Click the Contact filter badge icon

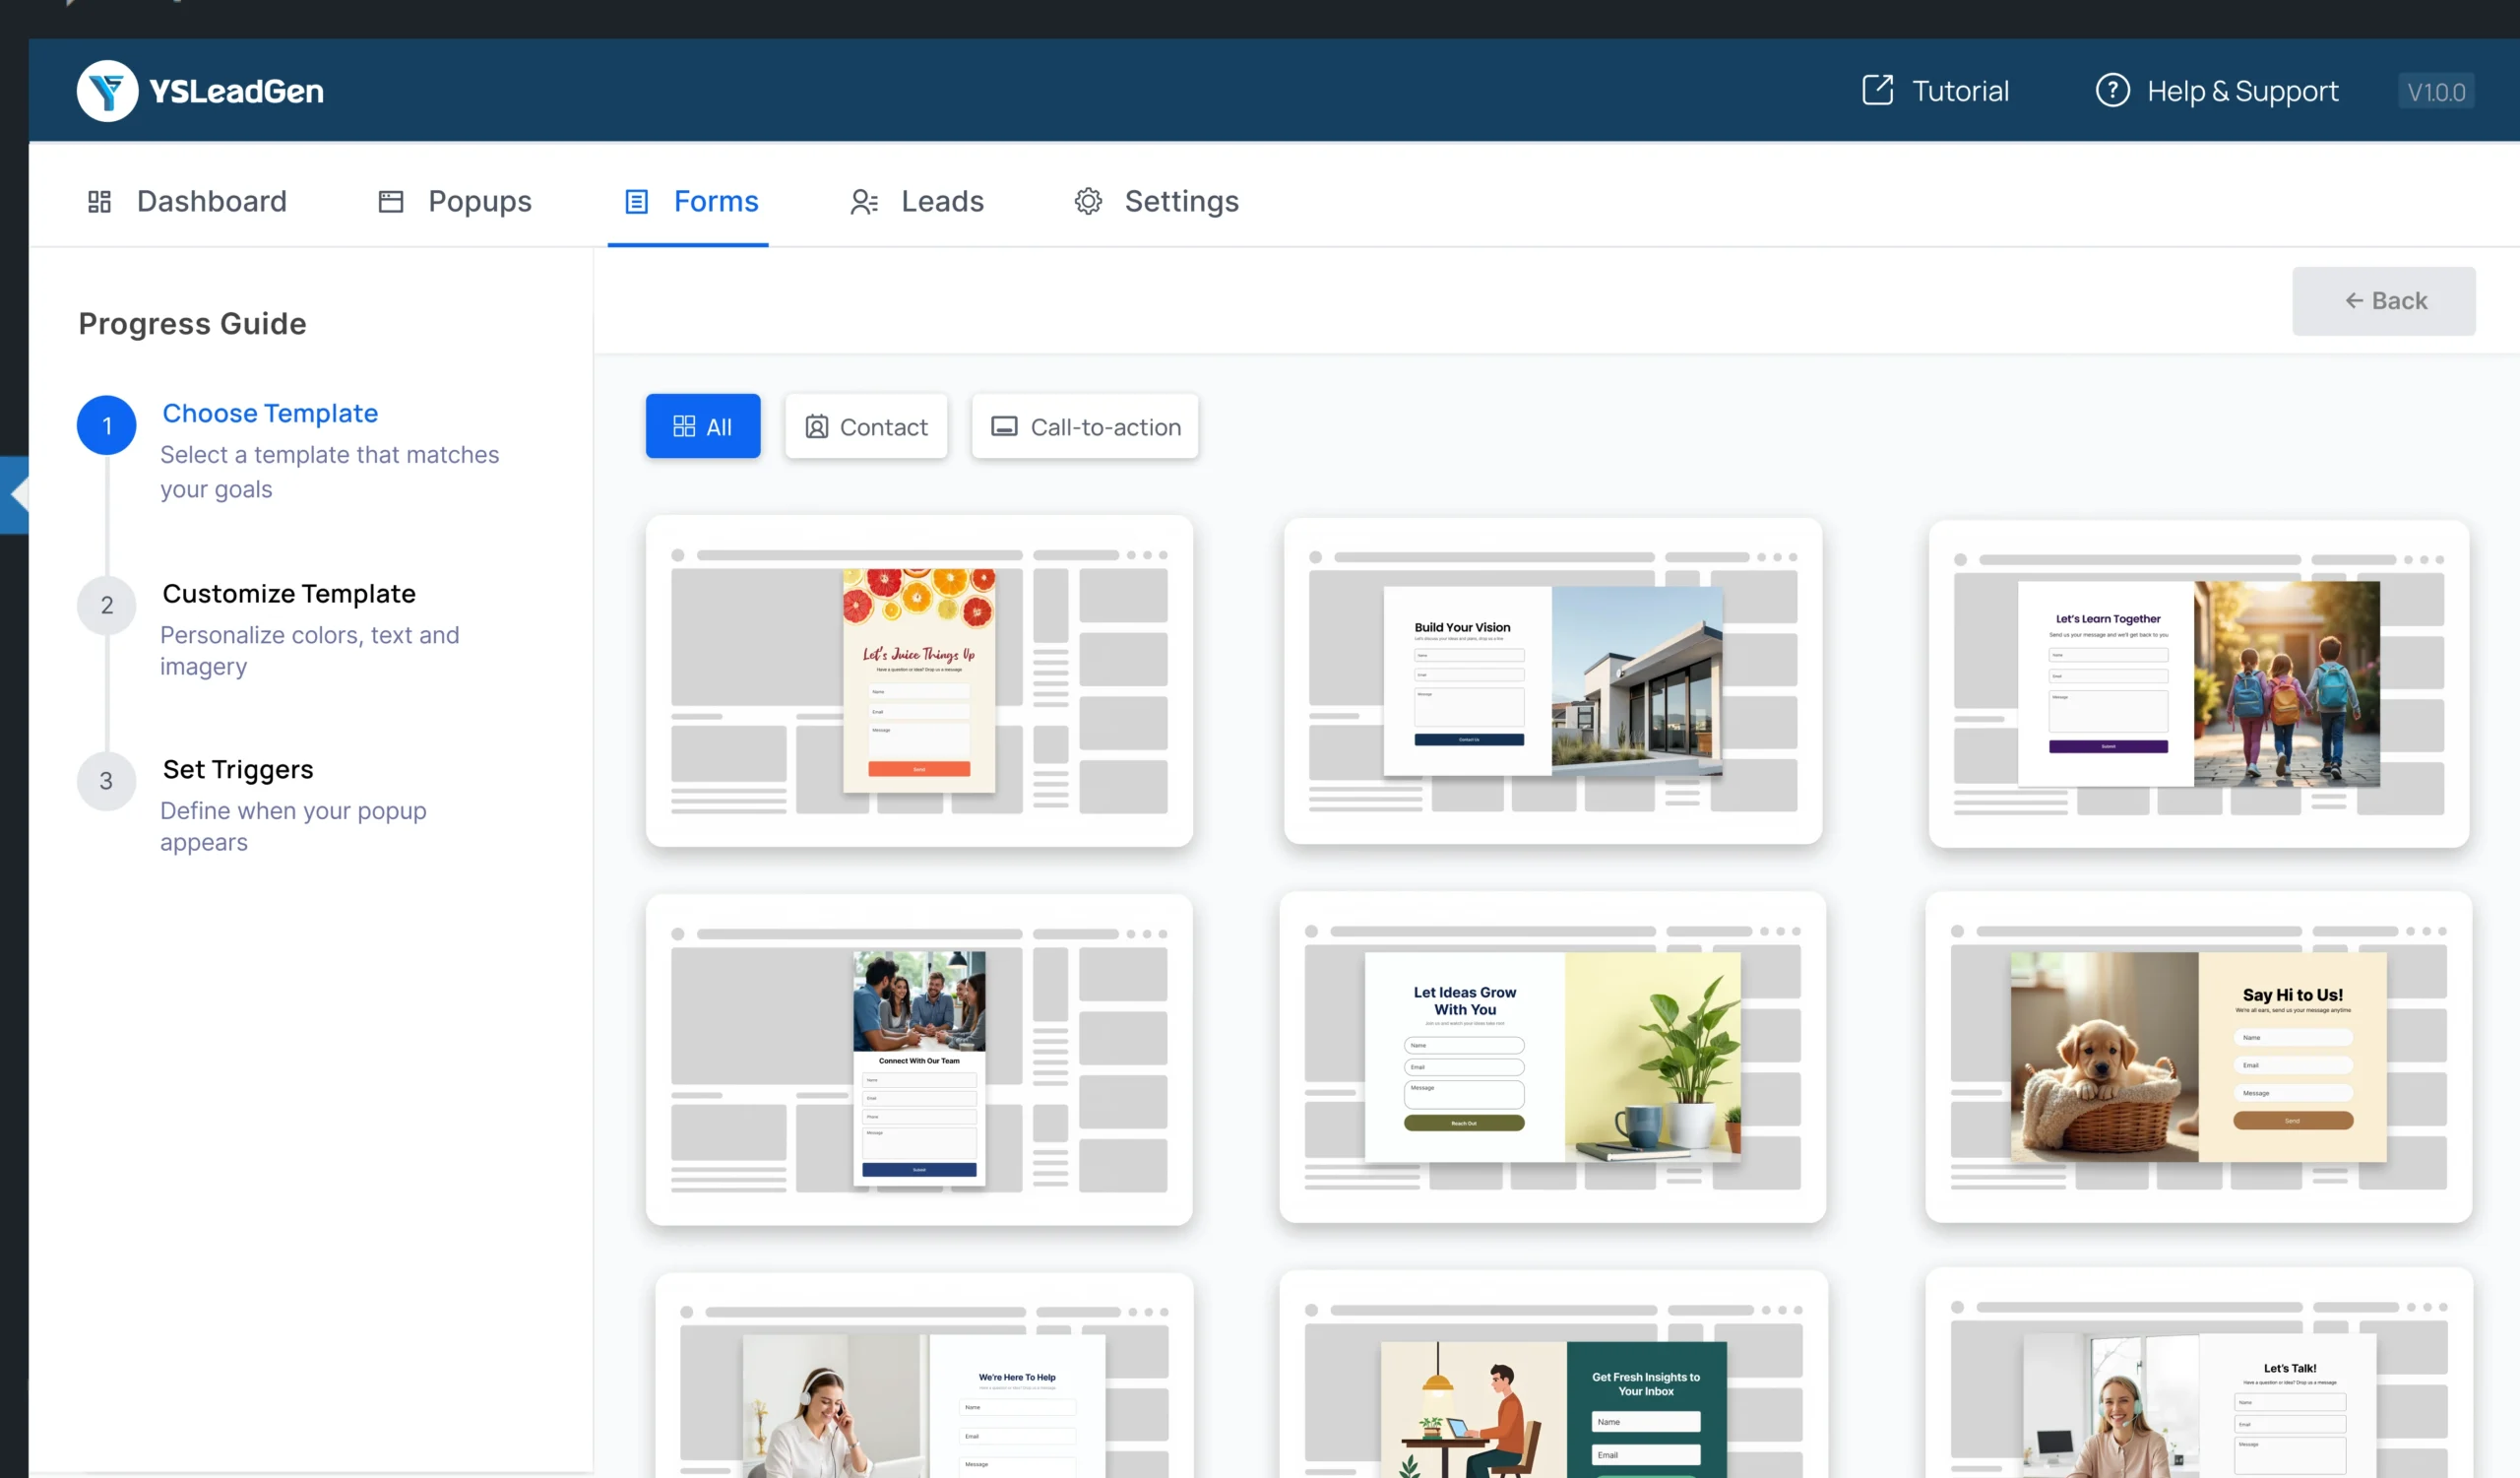(817, 427)
